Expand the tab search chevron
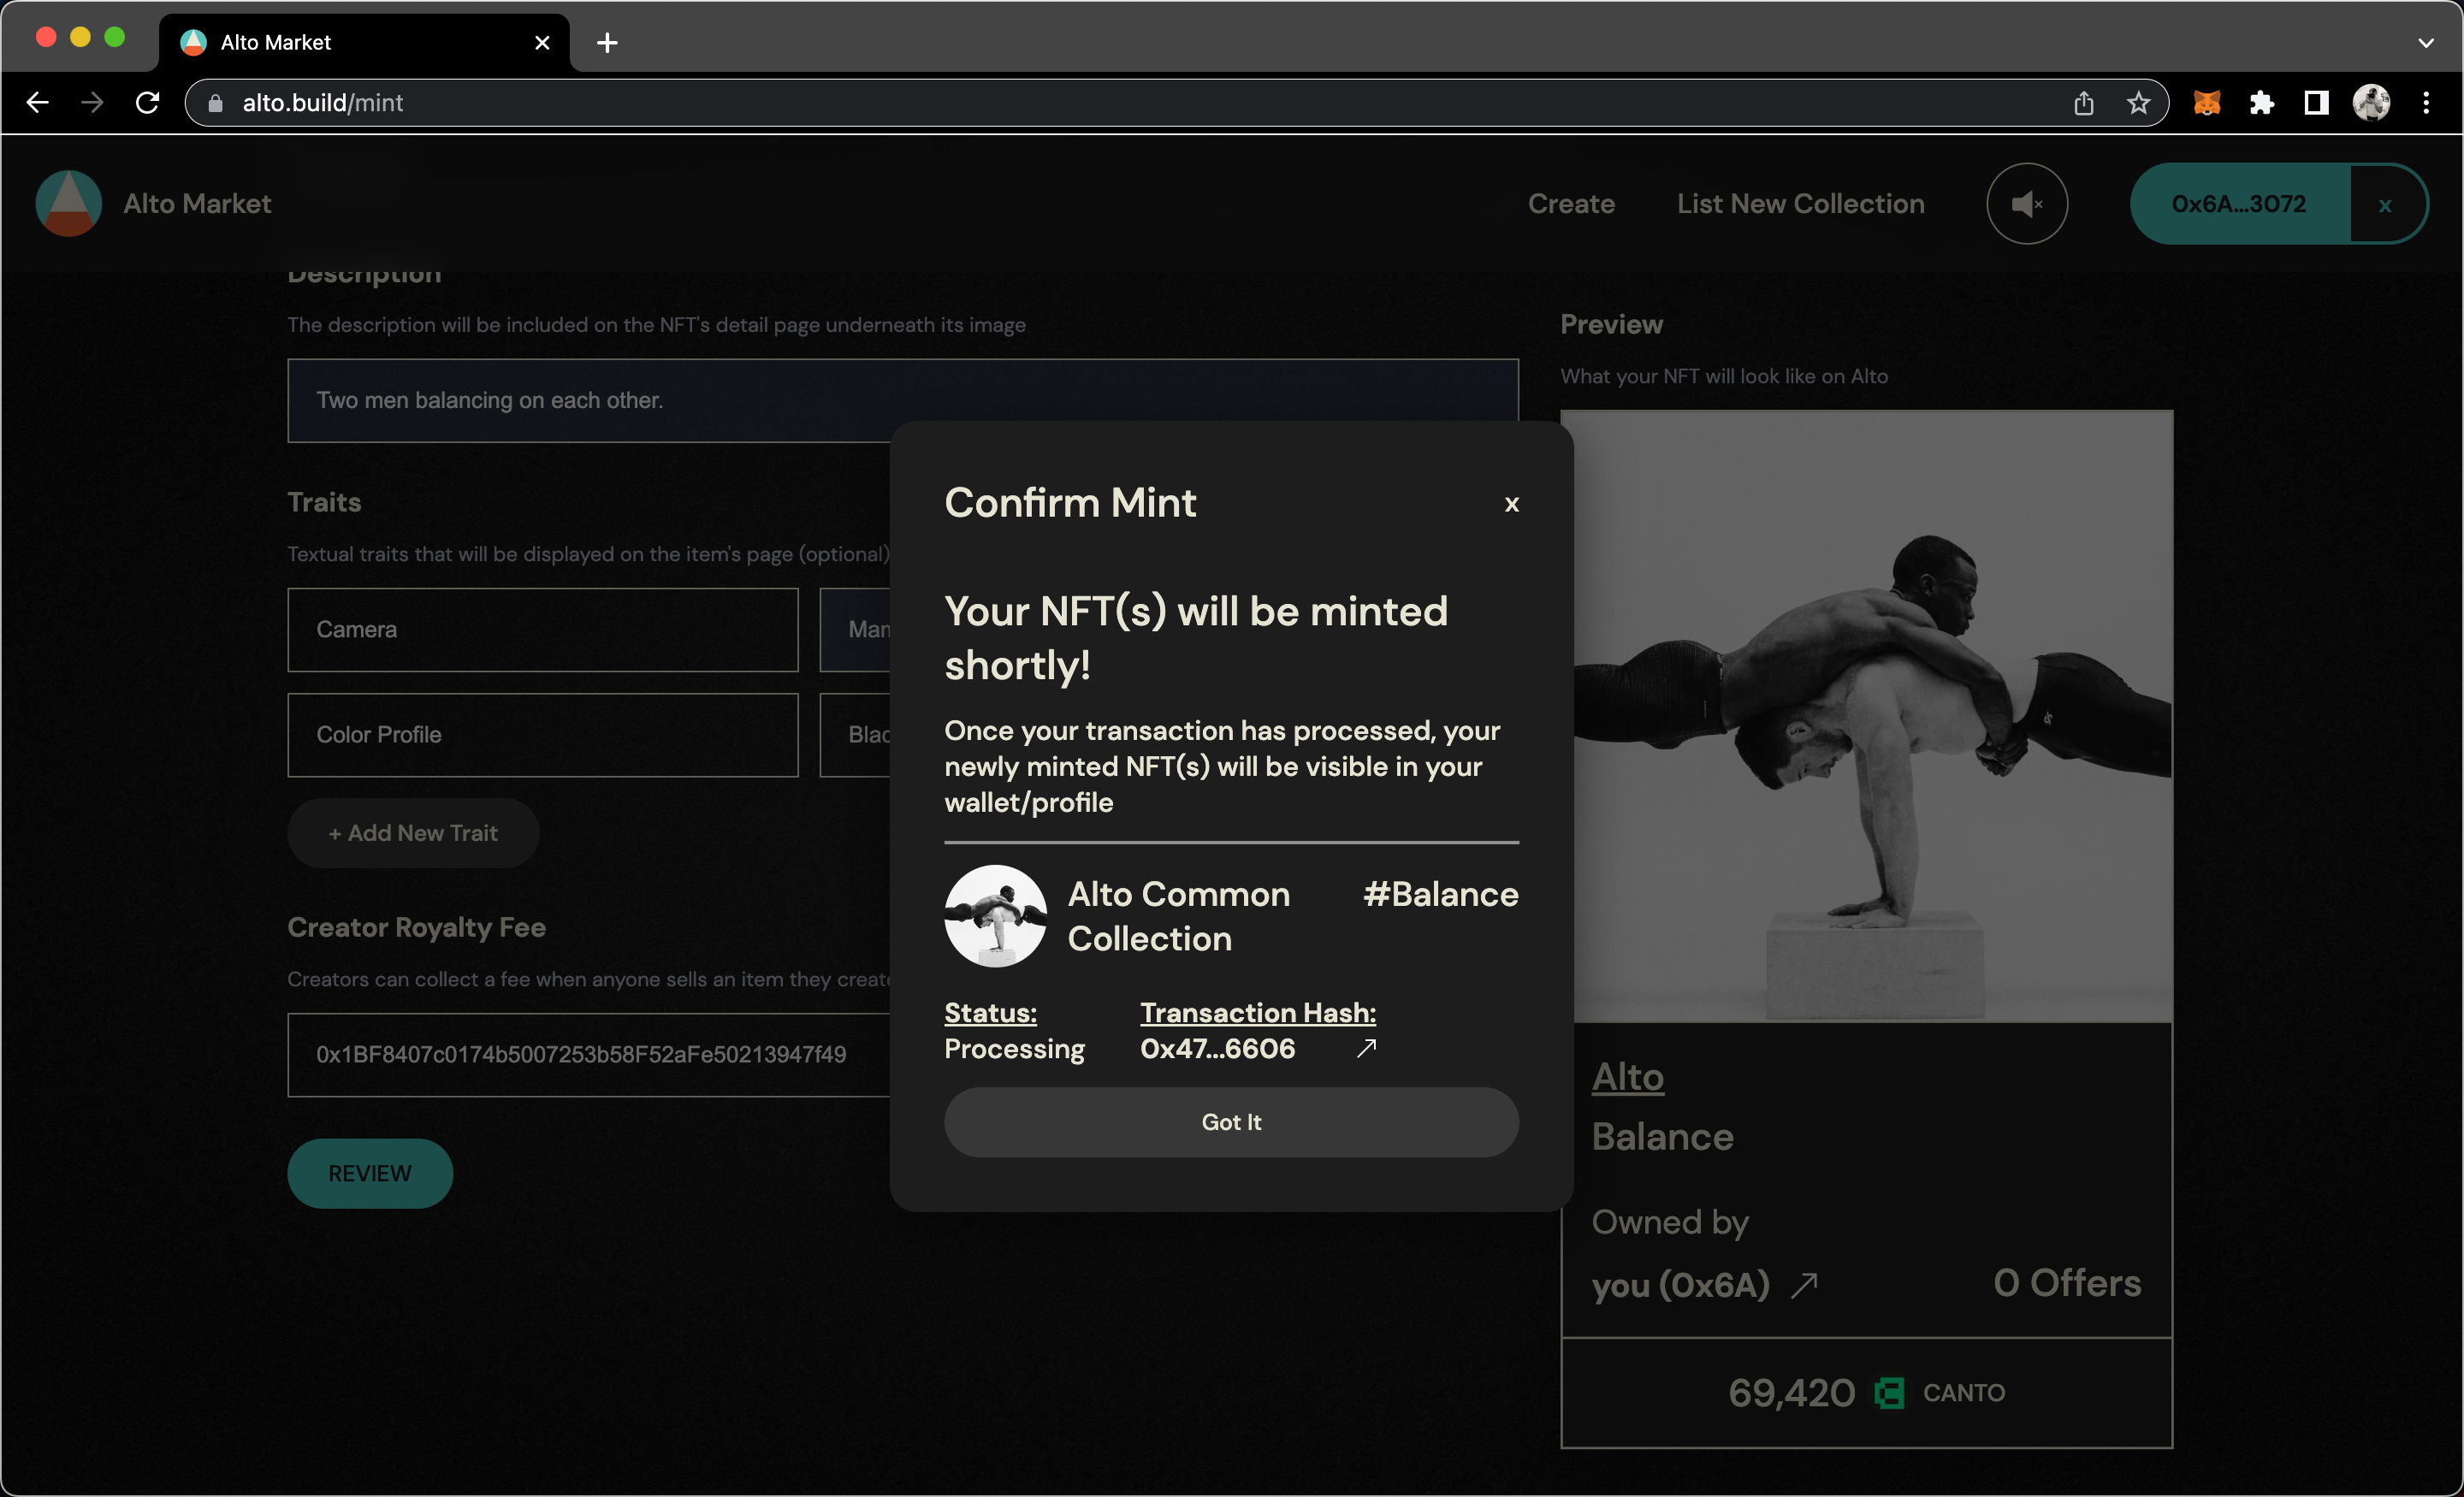This screenshot has height=1497, width=2464. click(2426, 42)
